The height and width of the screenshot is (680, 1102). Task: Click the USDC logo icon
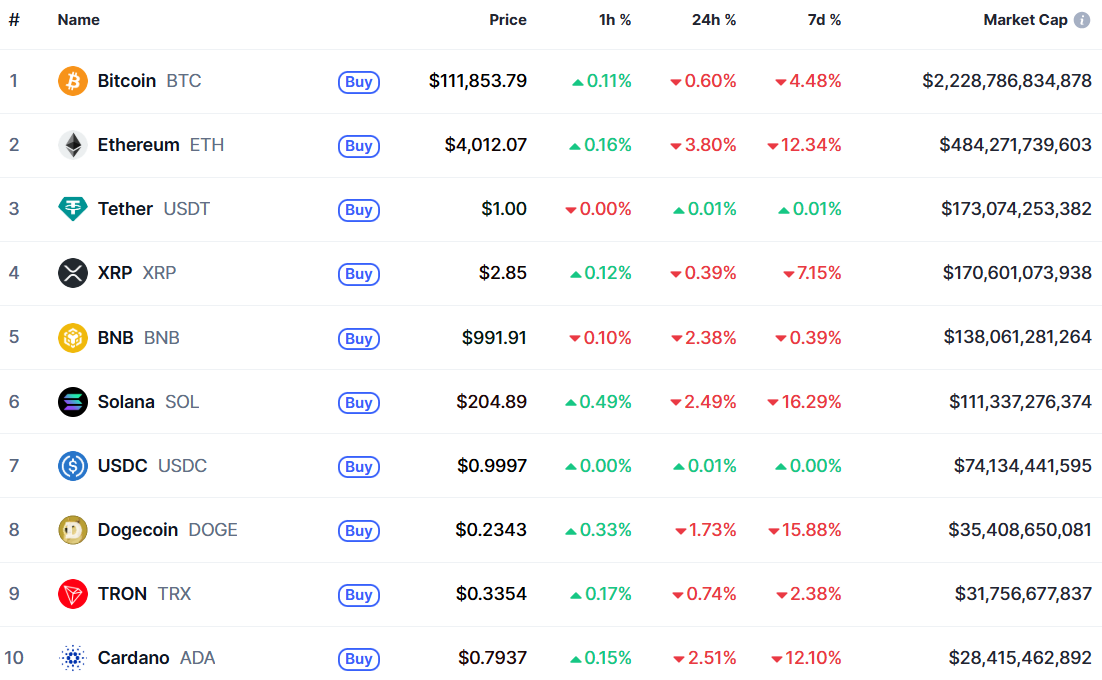click(x=73, y=466)
